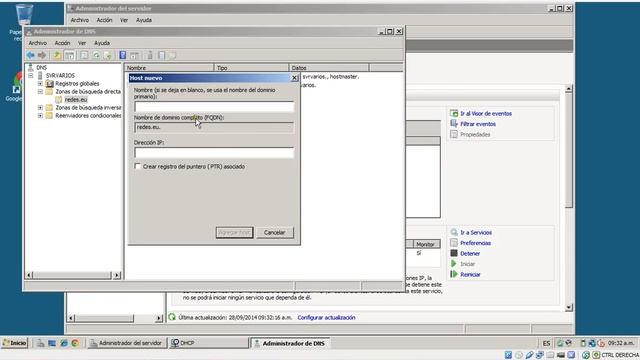Viewport: 640px width, 360px height.
Task: Click the Dirección IP input field
Action: [214, 153]
